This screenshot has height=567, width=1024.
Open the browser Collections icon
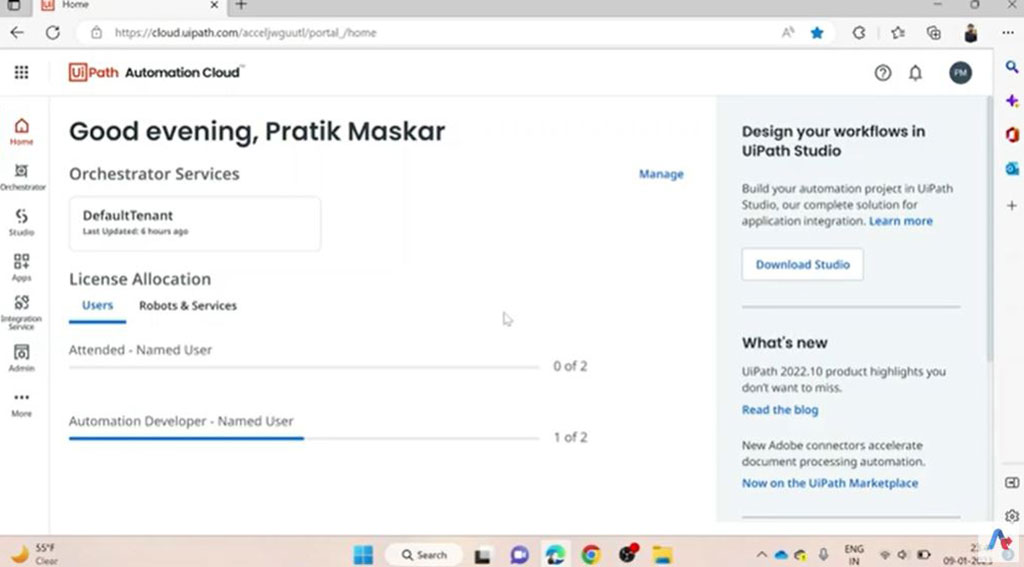point(934,33)
